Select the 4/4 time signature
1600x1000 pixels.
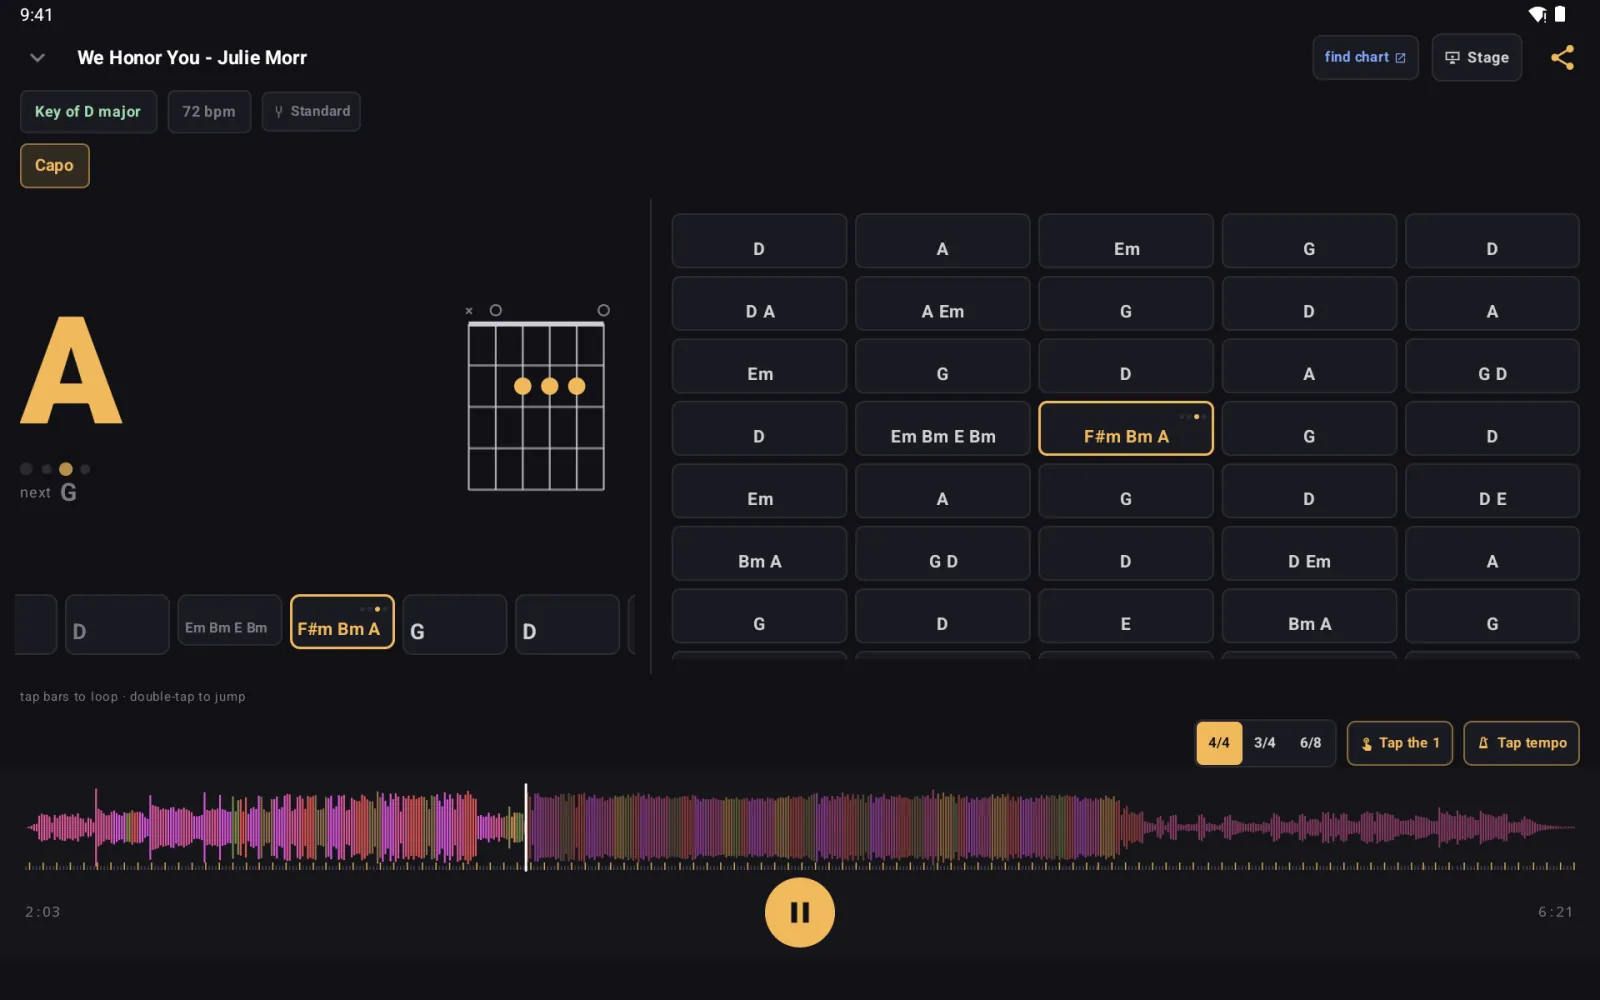(x=1219, y=743)
